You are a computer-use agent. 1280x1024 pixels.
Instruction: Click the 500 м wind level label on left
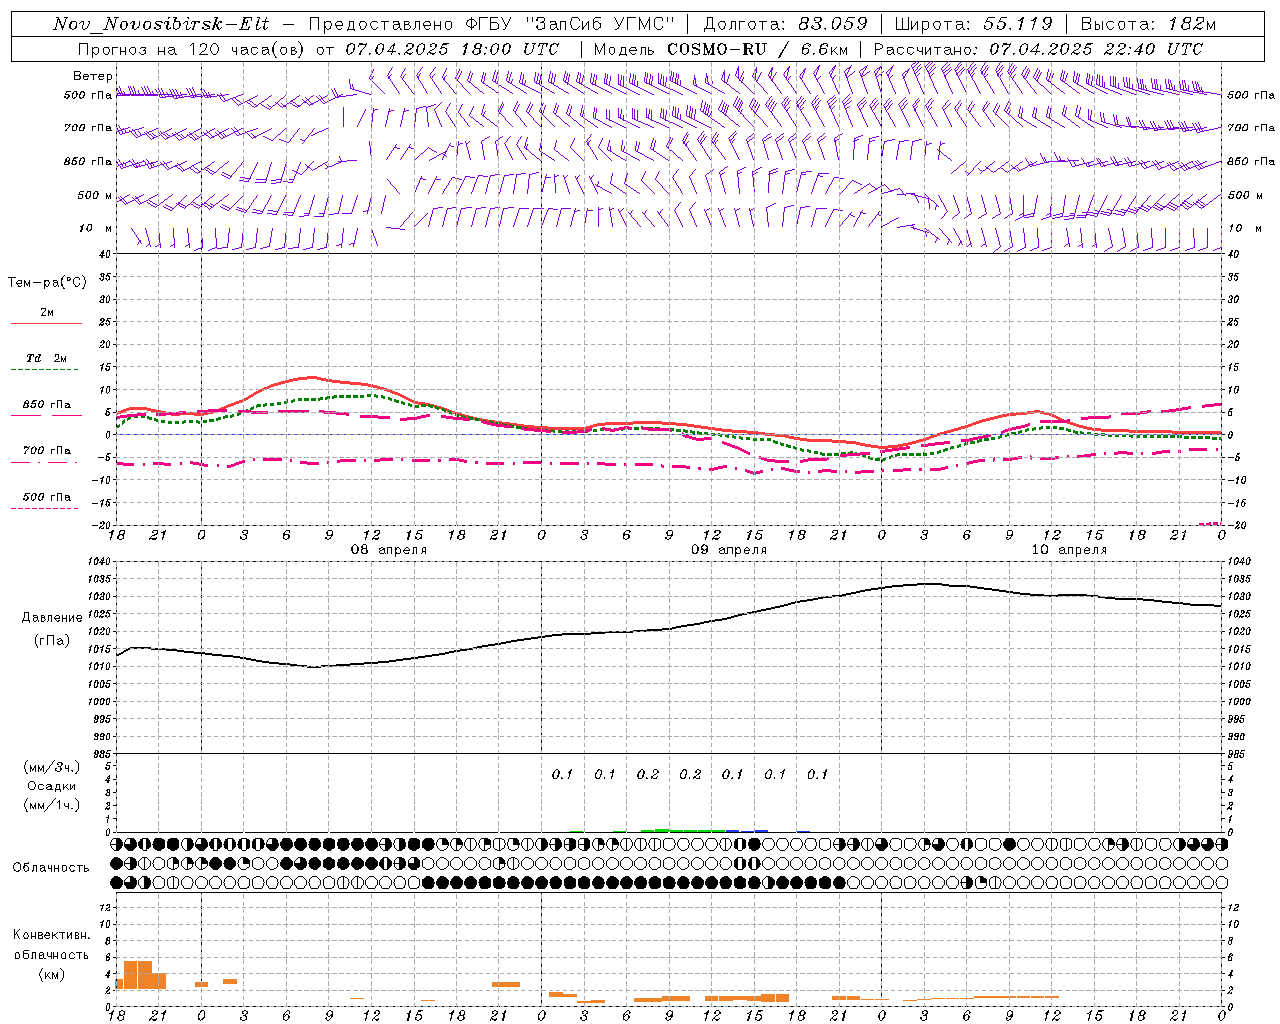coord(95,196)
